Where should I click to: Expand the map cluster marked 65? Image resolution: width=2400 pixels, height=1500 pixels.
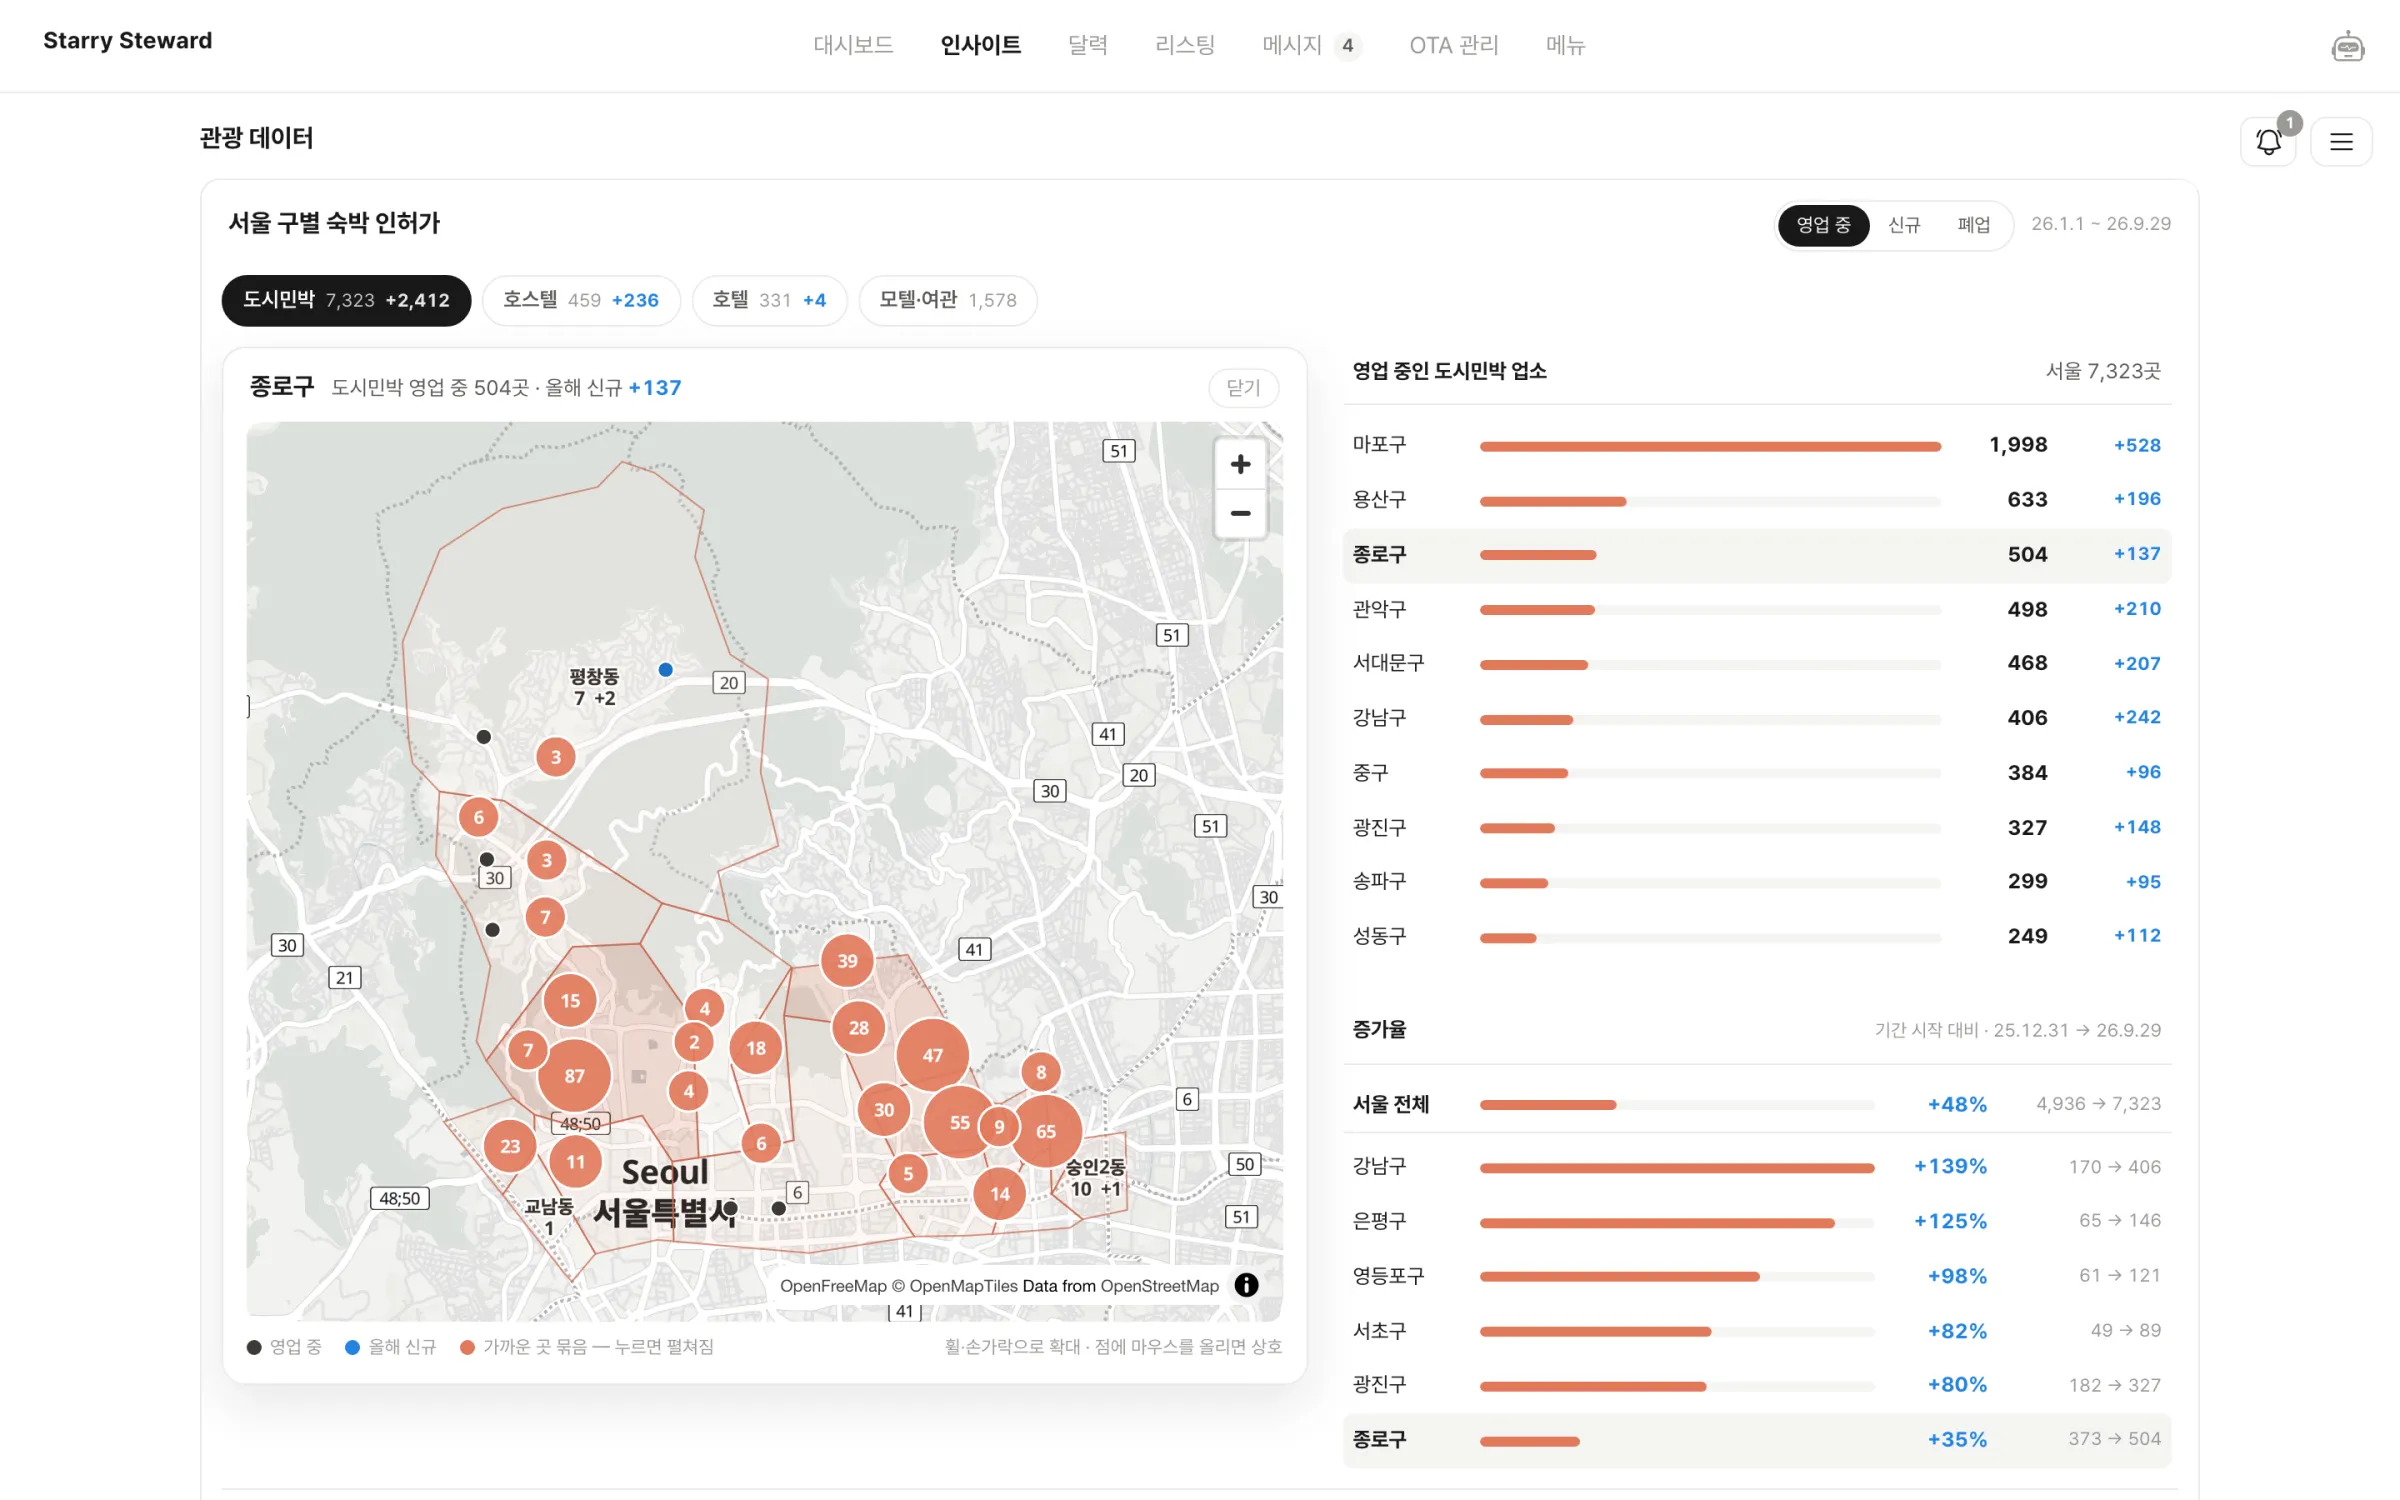click(x=1046, y=1132)
